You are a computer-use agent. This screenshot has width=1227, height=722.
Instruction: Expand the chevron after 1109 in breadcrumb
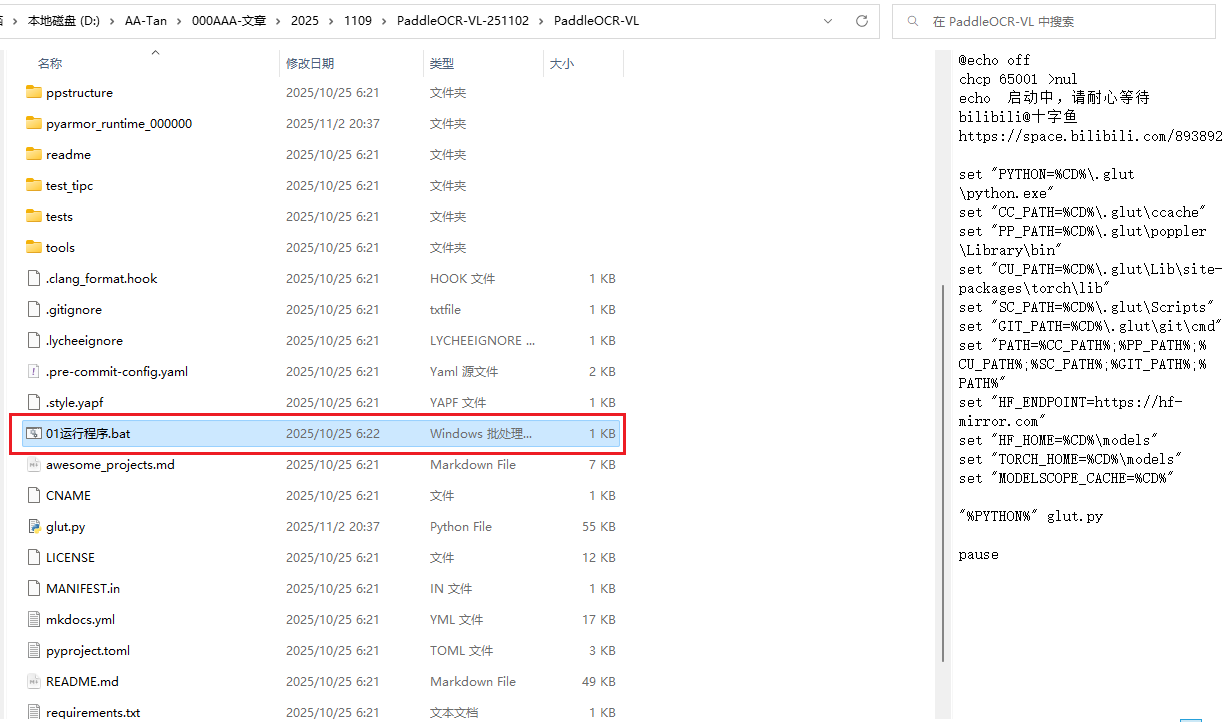pos(384,21)
